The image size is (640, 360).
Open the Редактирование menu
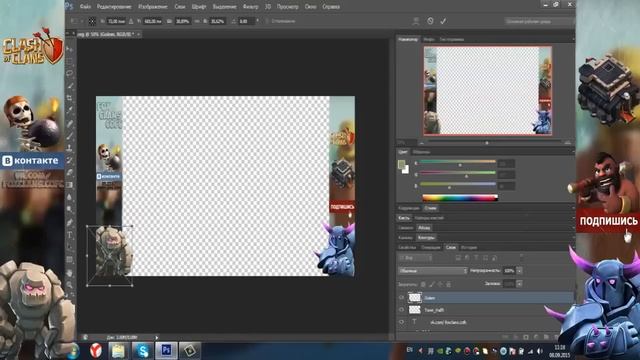pyautogui.click(x=114, y=7)
